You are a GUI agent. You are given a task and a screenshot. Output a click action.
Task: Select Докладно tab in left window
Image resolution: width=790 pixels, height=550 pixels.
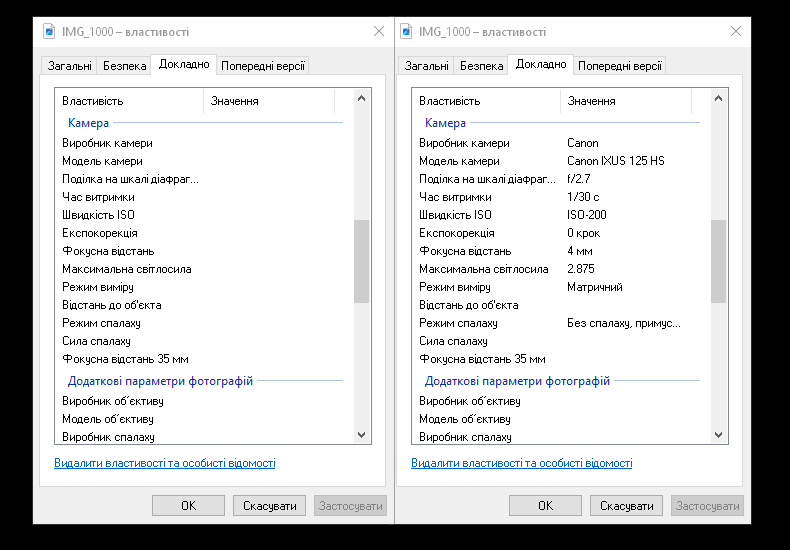pyautogui.click(x=184, y=64)
